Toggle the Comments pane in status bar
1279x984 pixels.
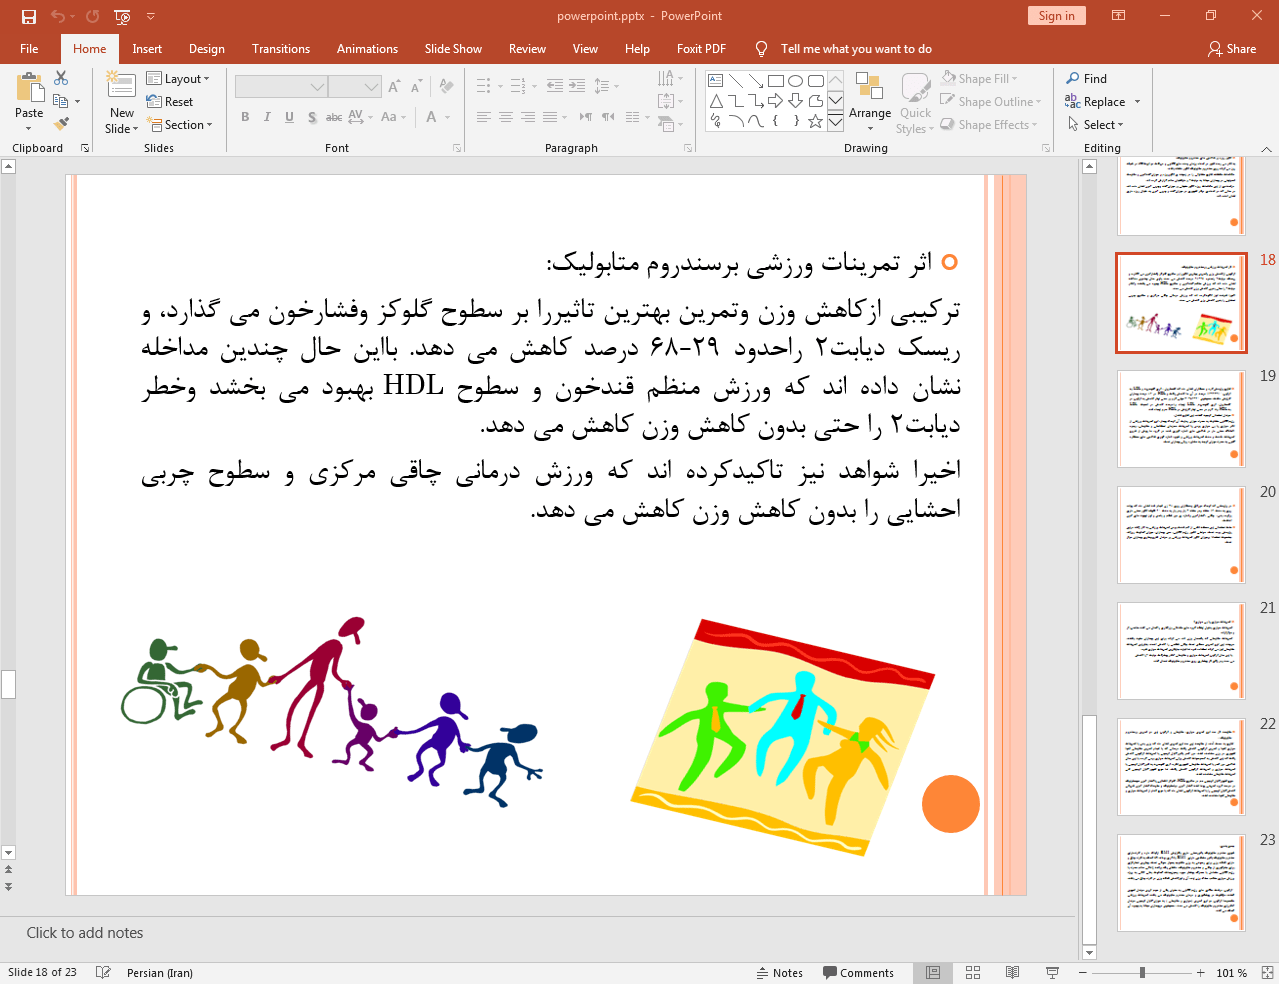click(x=858, y=973)
